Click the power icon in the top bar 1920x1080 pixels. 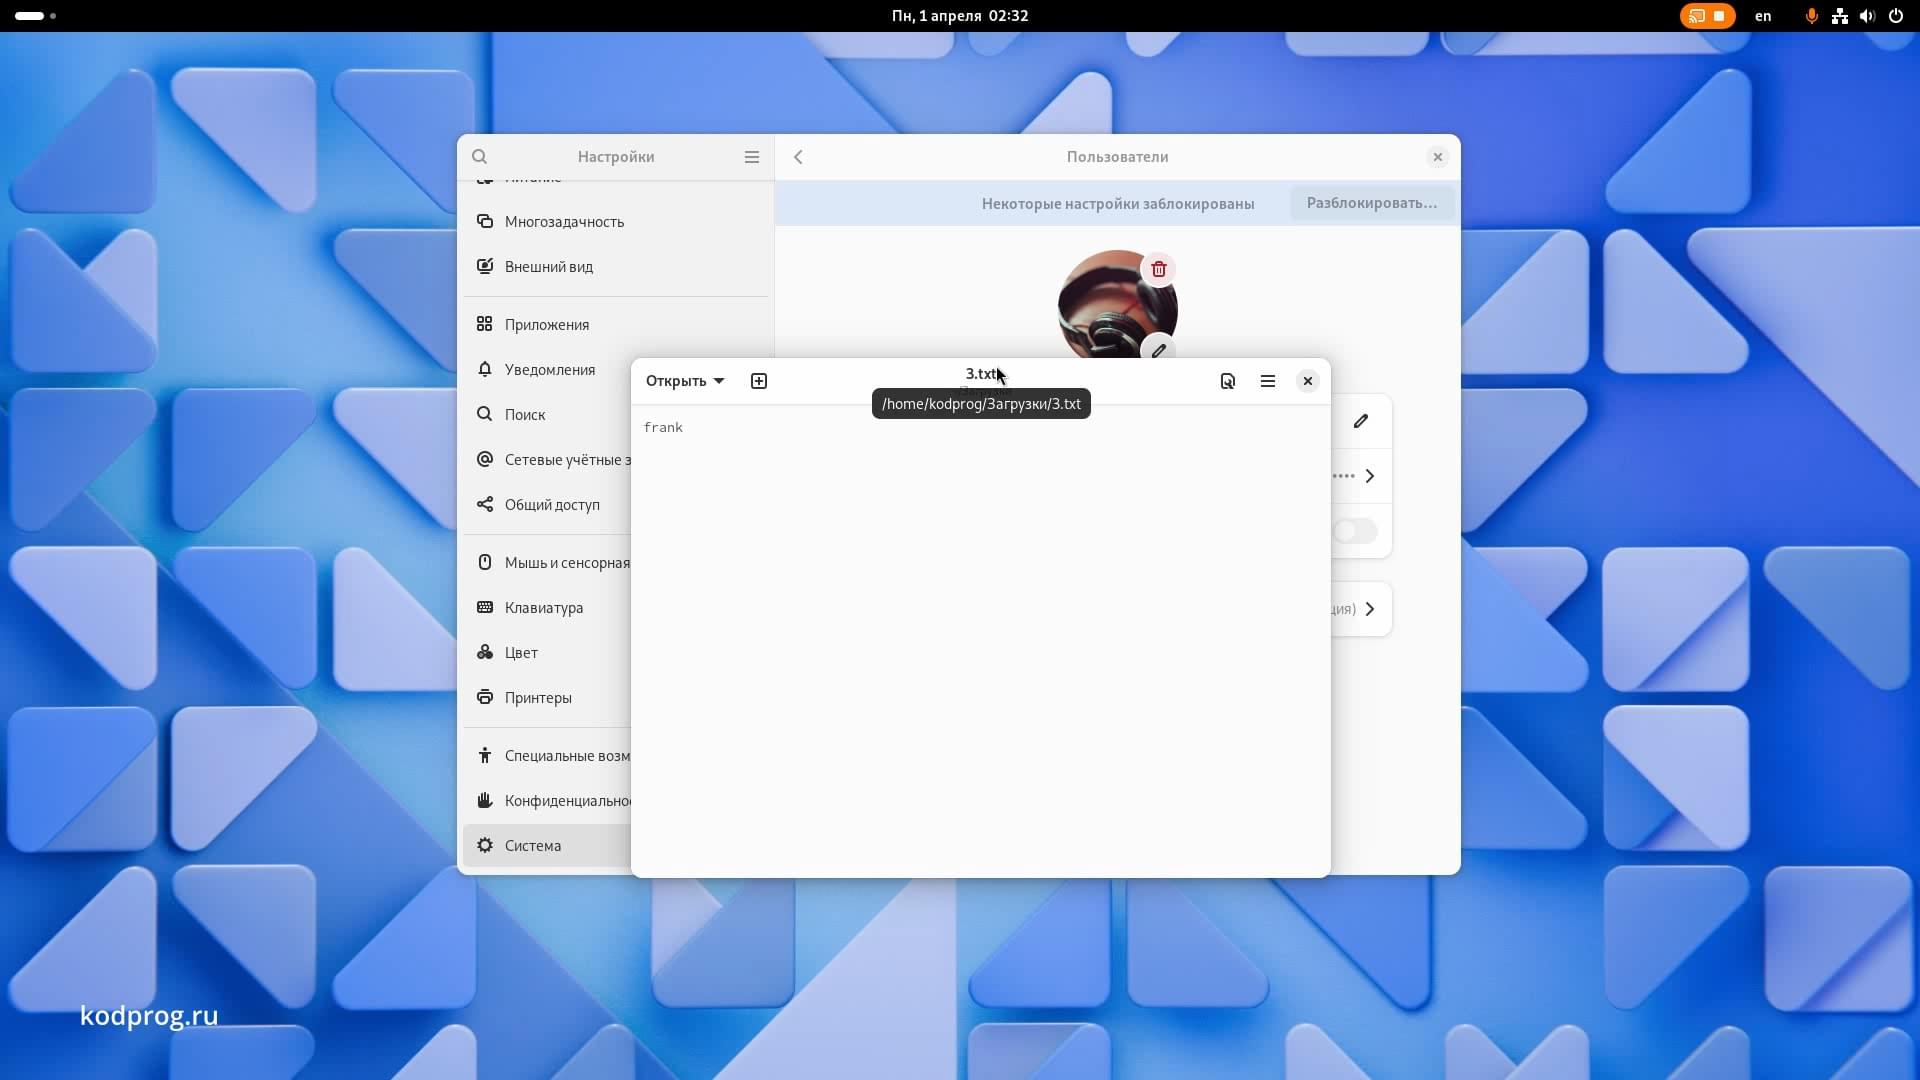click(1896, 16)
